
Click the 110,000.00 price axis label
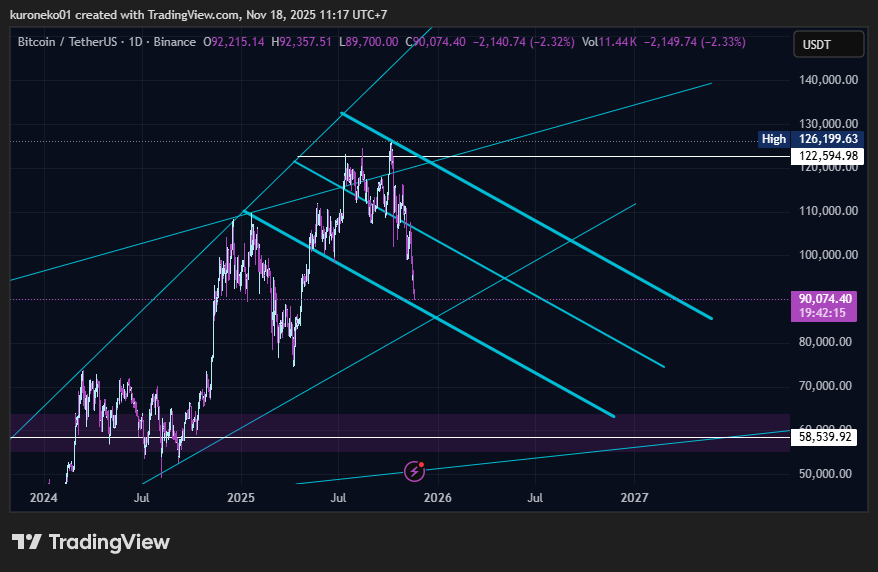pos(828,211)
